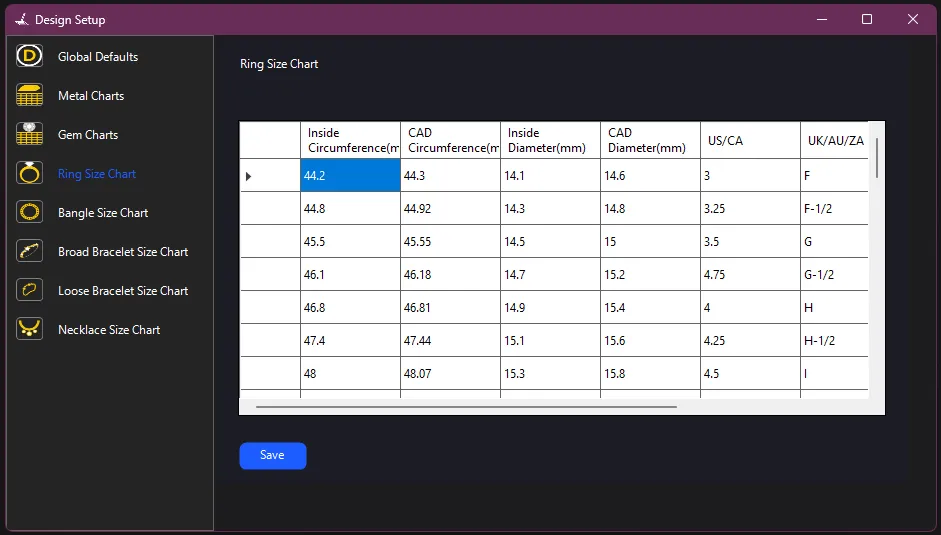Screen dimensions: 941x535
Task: Maximize the Design Setup window
Action: [867, 19]
